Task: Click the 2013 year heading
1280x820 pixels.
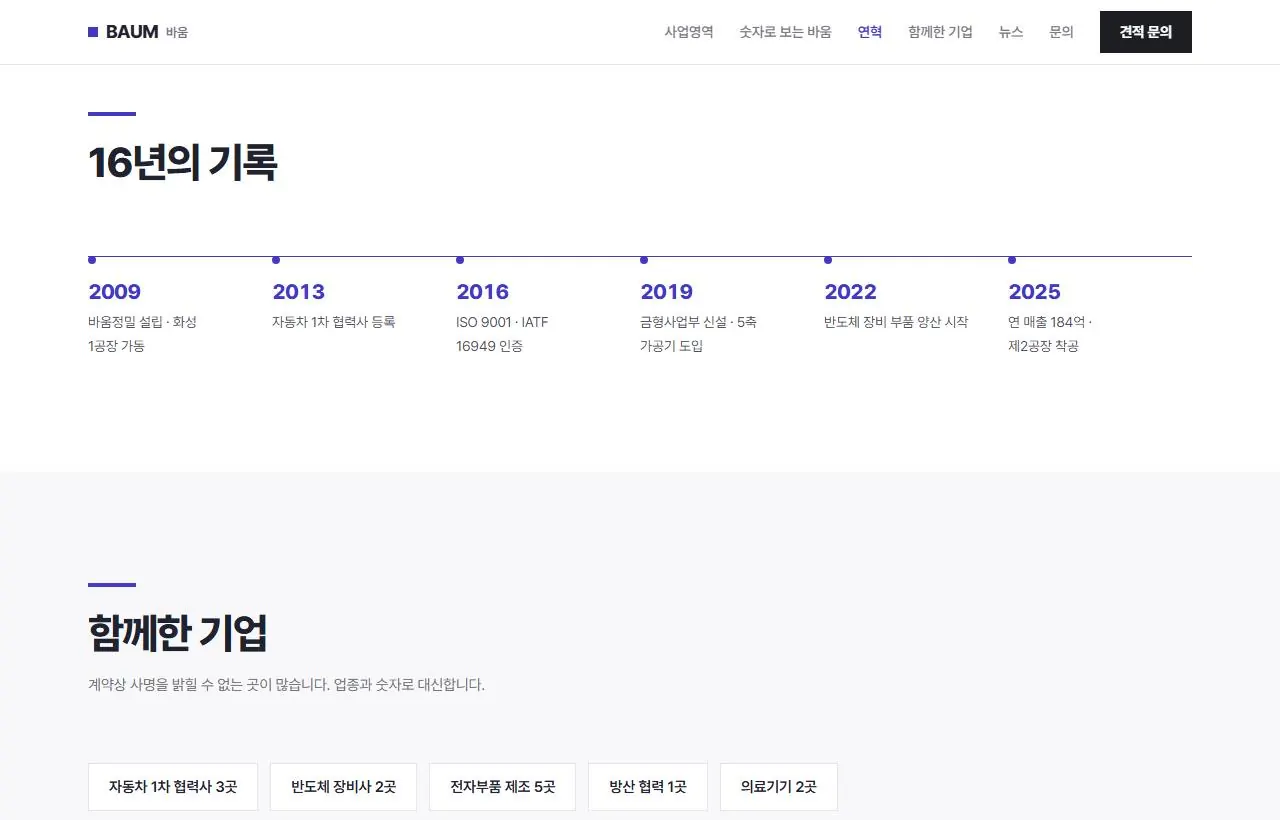Action: point(299,292)
